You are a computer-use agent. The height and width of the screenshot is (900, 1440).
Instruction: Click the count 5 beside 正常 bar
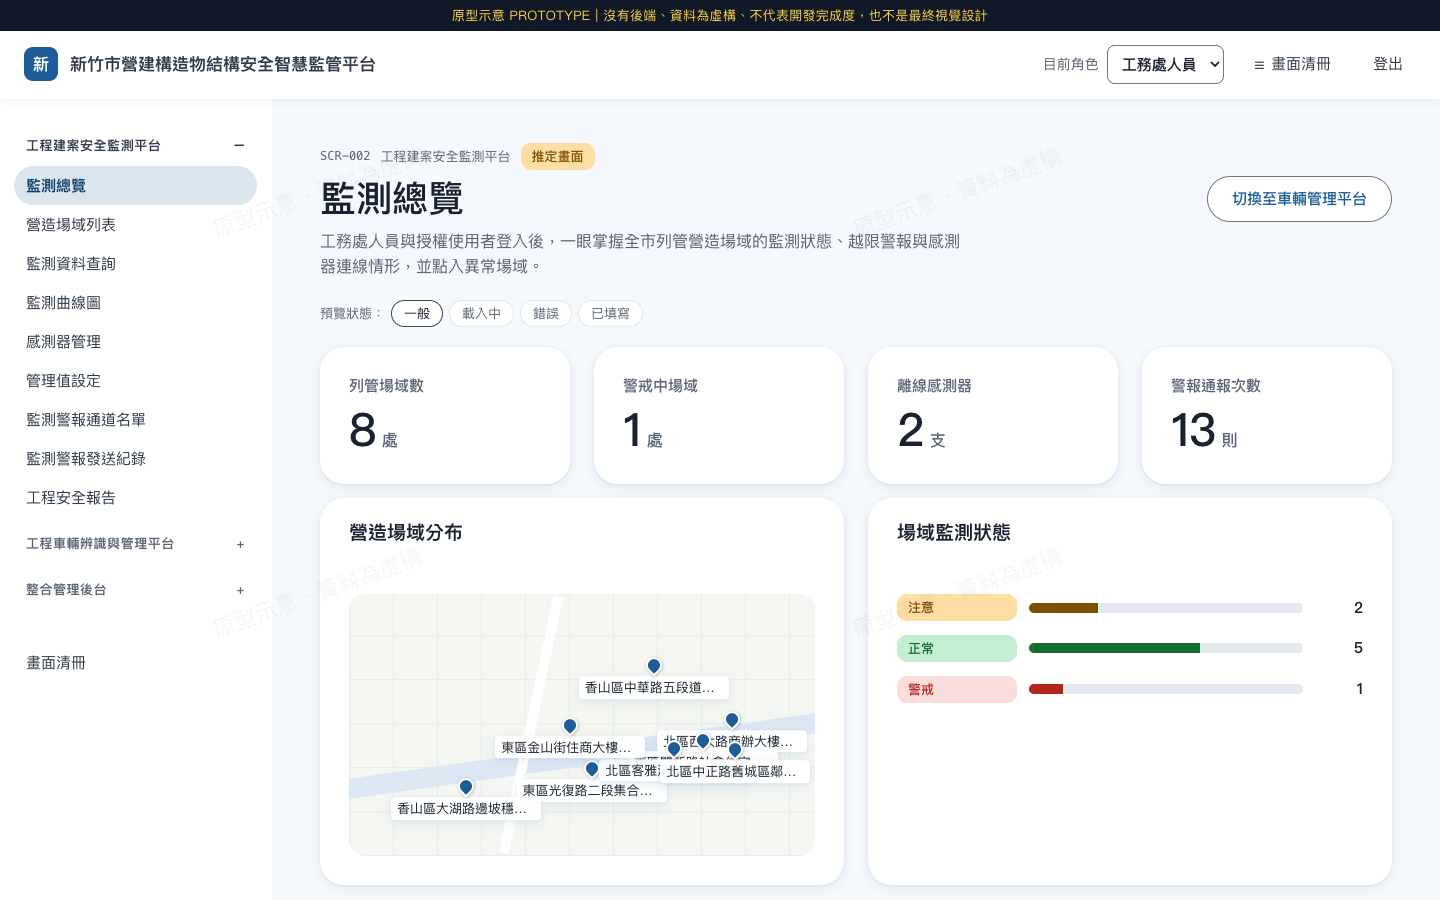(x=1358, y=648)
